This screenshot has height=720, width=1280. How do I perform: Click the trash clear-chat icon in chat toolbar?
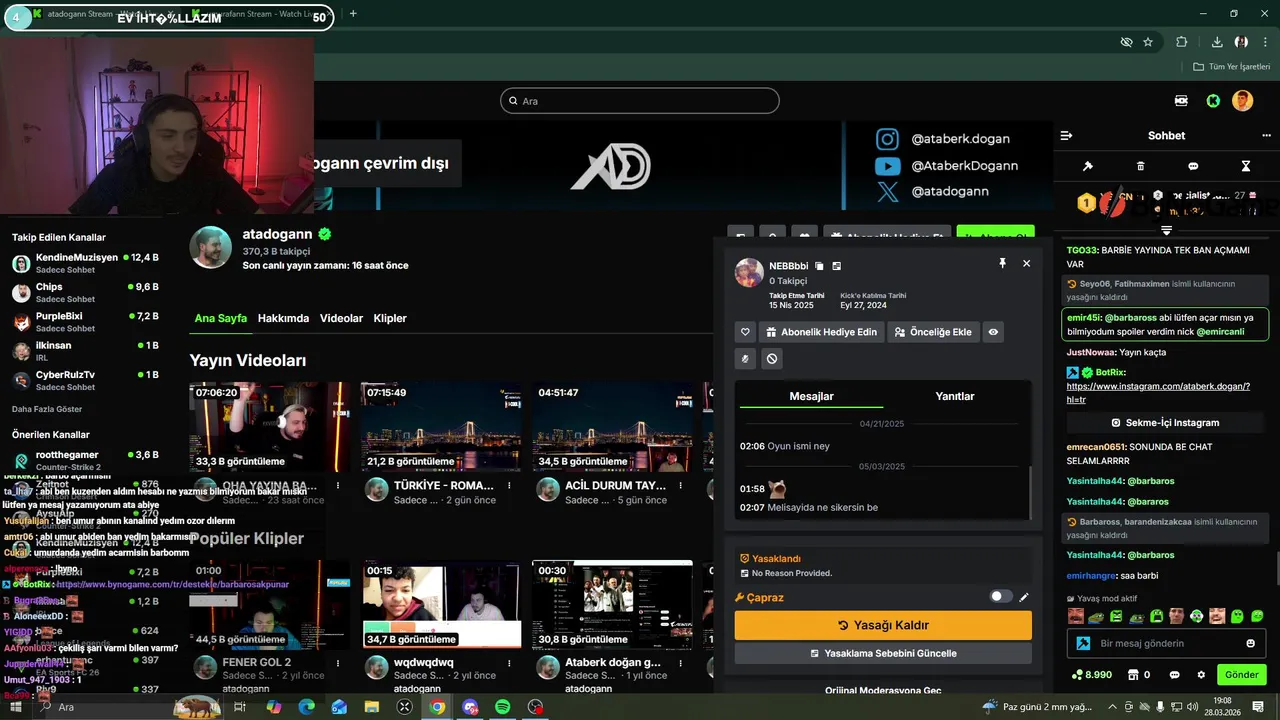click(1141, 166)
